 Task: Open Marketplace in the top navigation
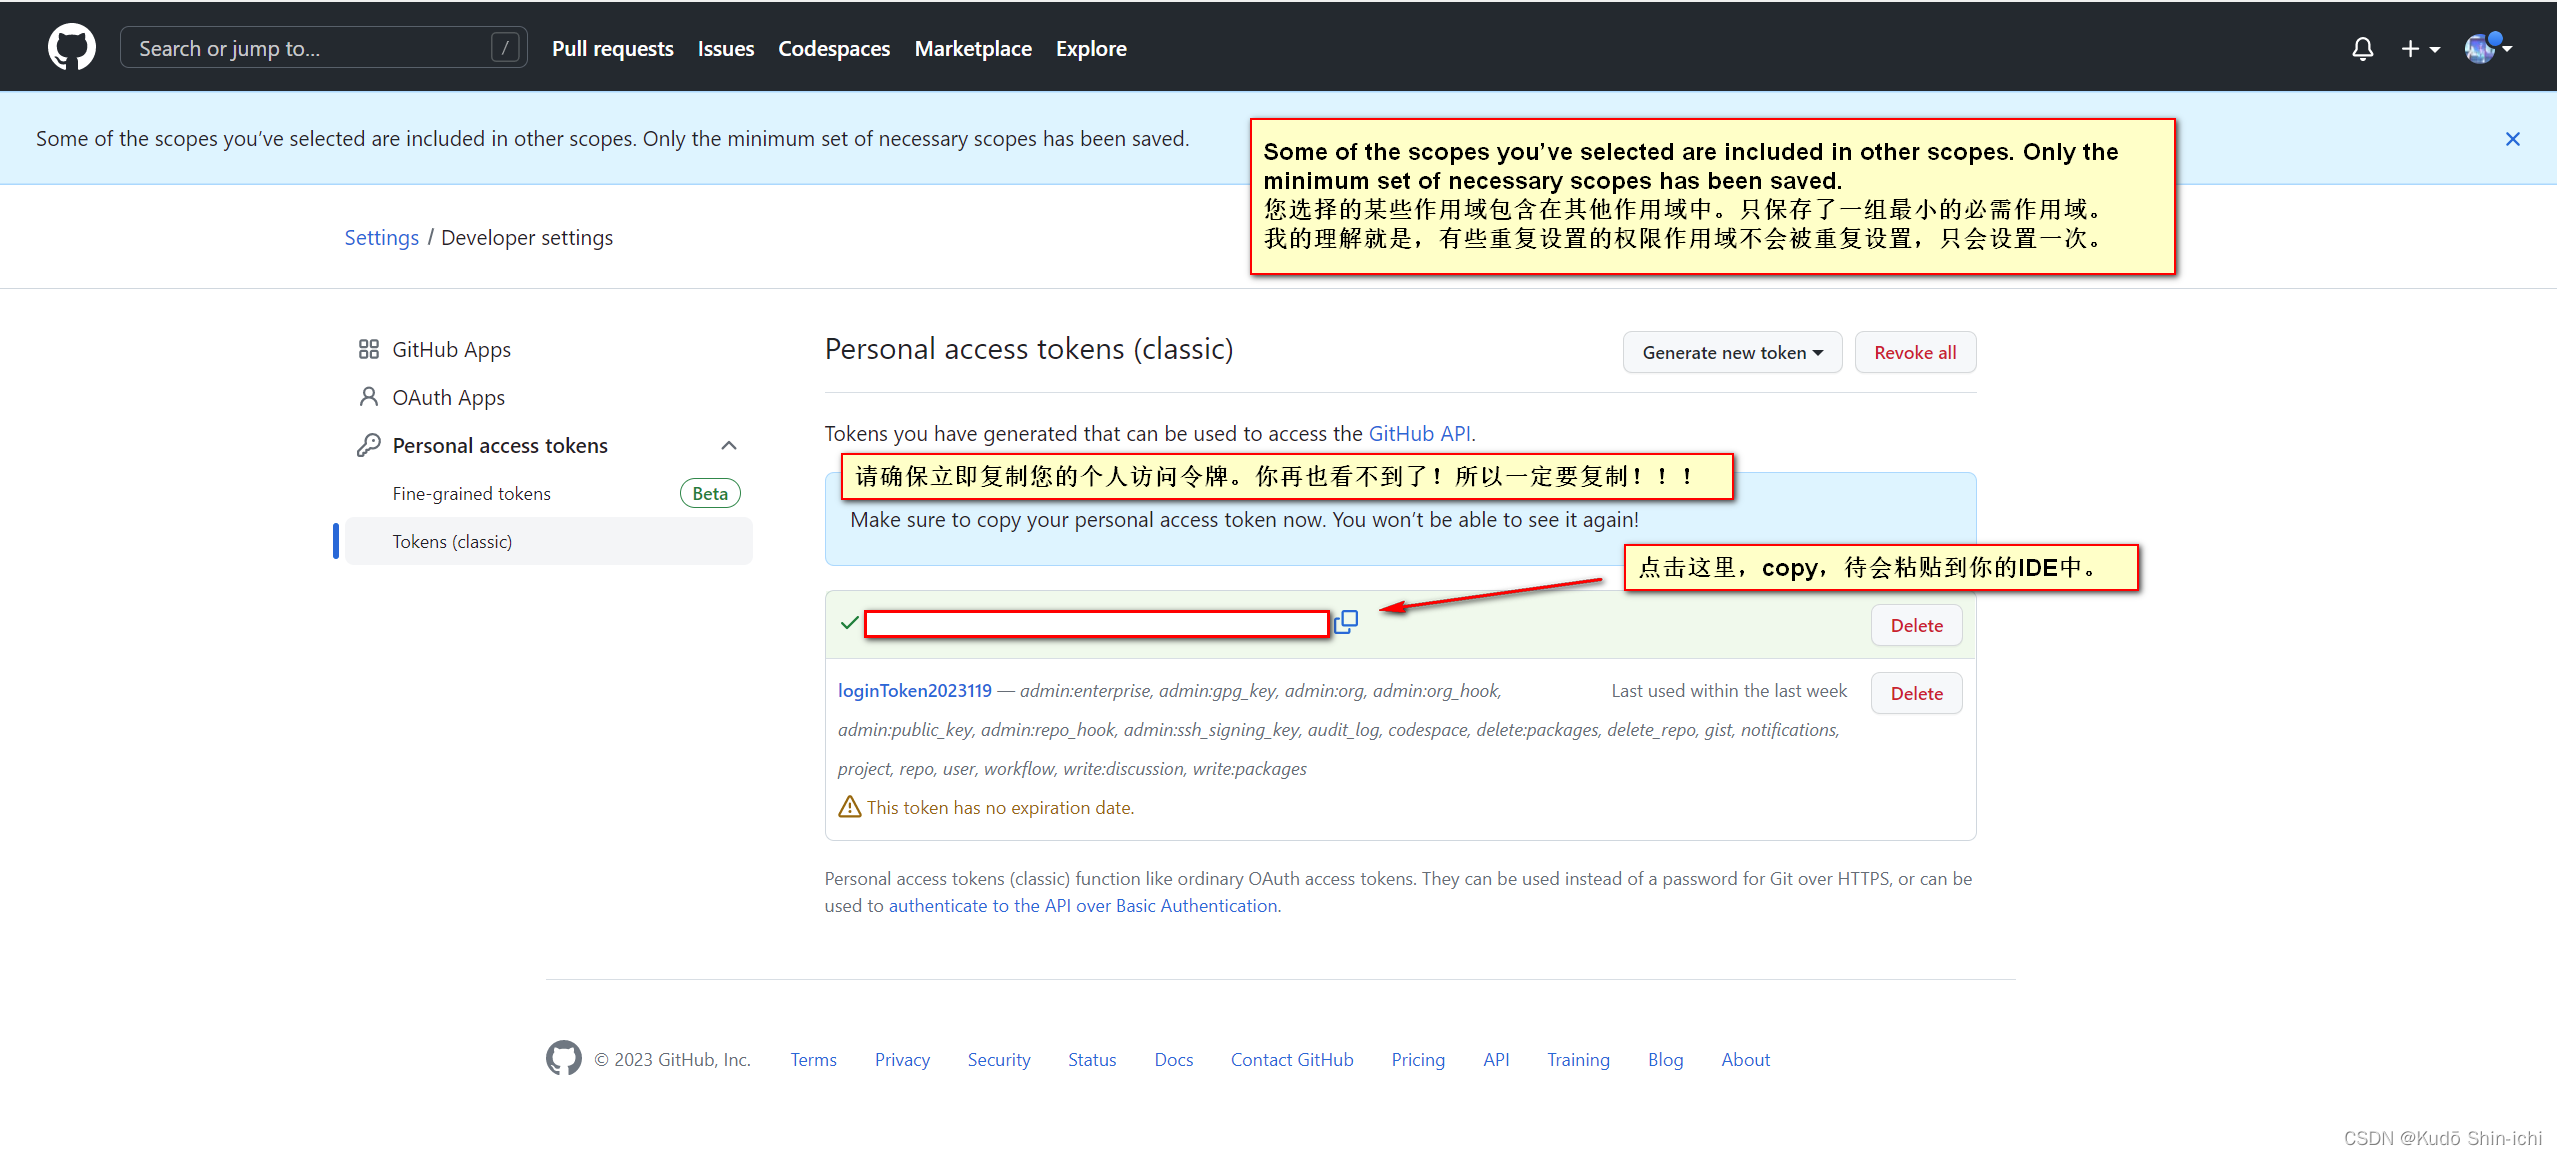[973, 48]
